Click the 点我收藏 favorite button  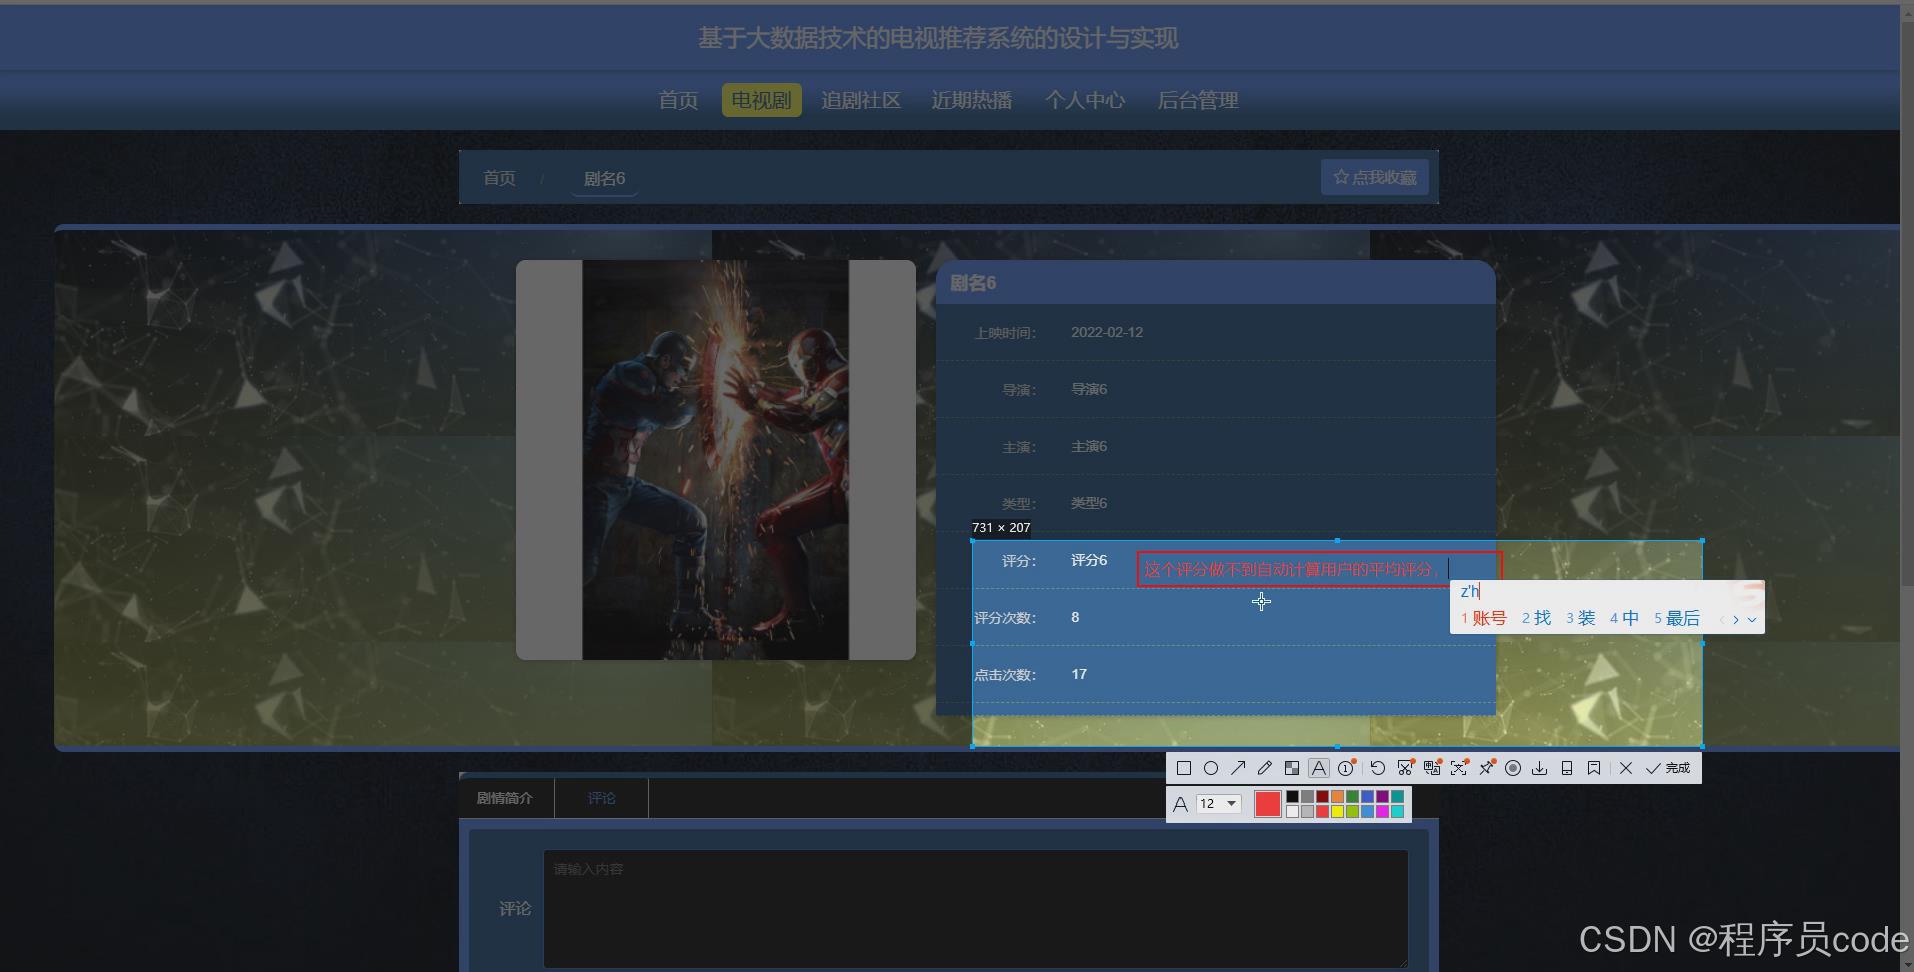[1375, 176]
